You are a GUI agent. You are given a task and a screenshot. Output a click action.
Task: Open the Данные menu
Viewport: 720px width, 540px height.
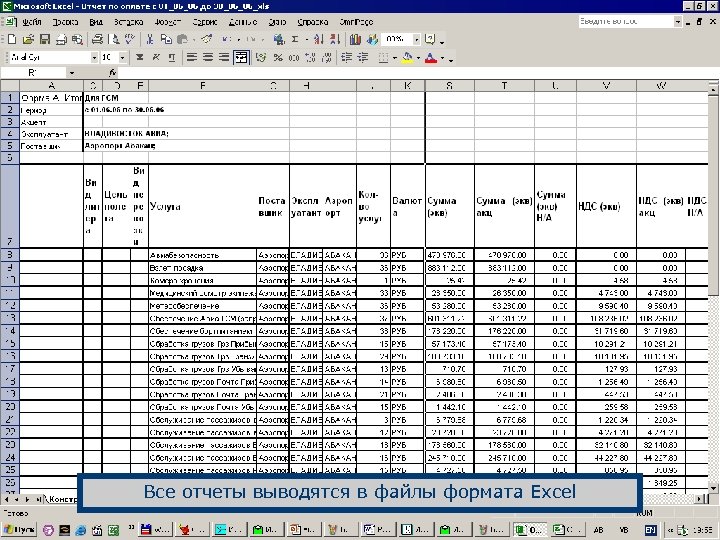click(242, 22)
